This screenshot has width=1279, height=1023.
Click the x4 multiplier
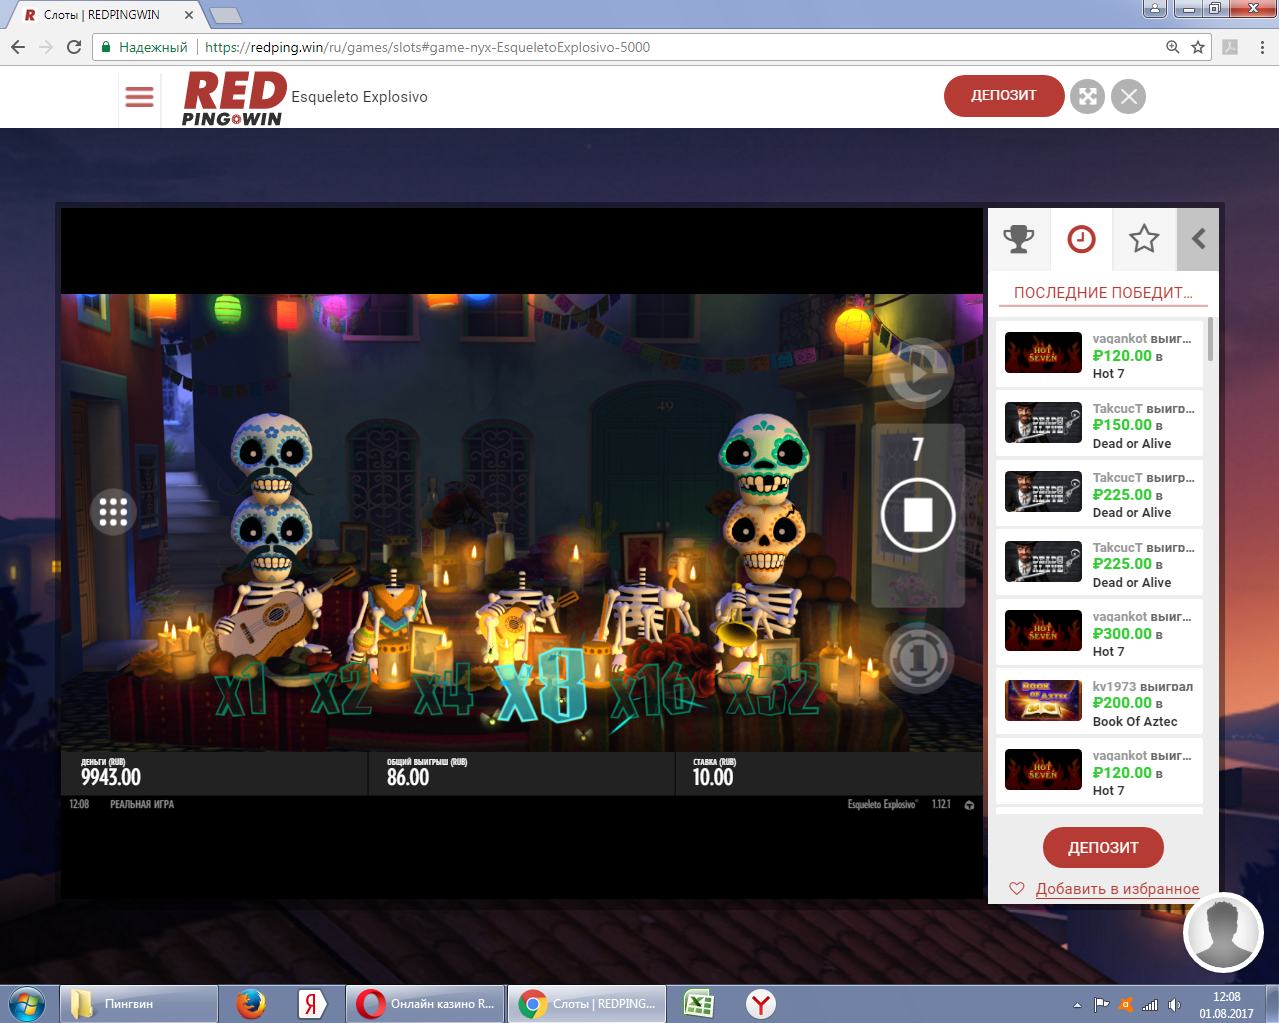443,691
